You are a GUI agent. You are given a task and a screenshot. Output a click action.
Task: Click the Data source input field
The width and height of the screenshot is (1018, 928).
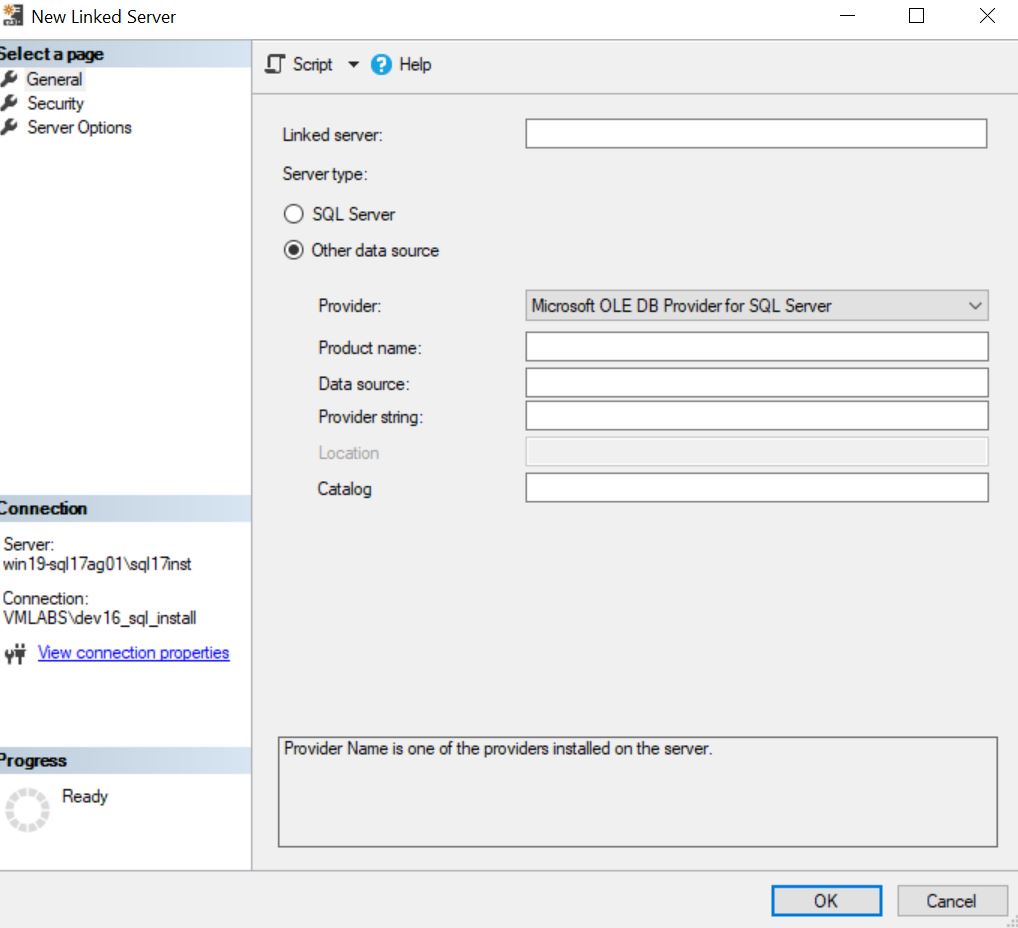click(756, 382)
